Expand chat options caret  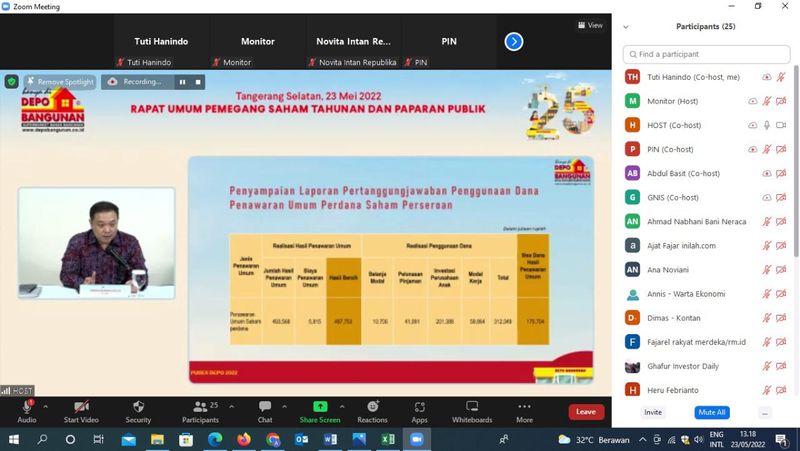click(x=284, y=407)
